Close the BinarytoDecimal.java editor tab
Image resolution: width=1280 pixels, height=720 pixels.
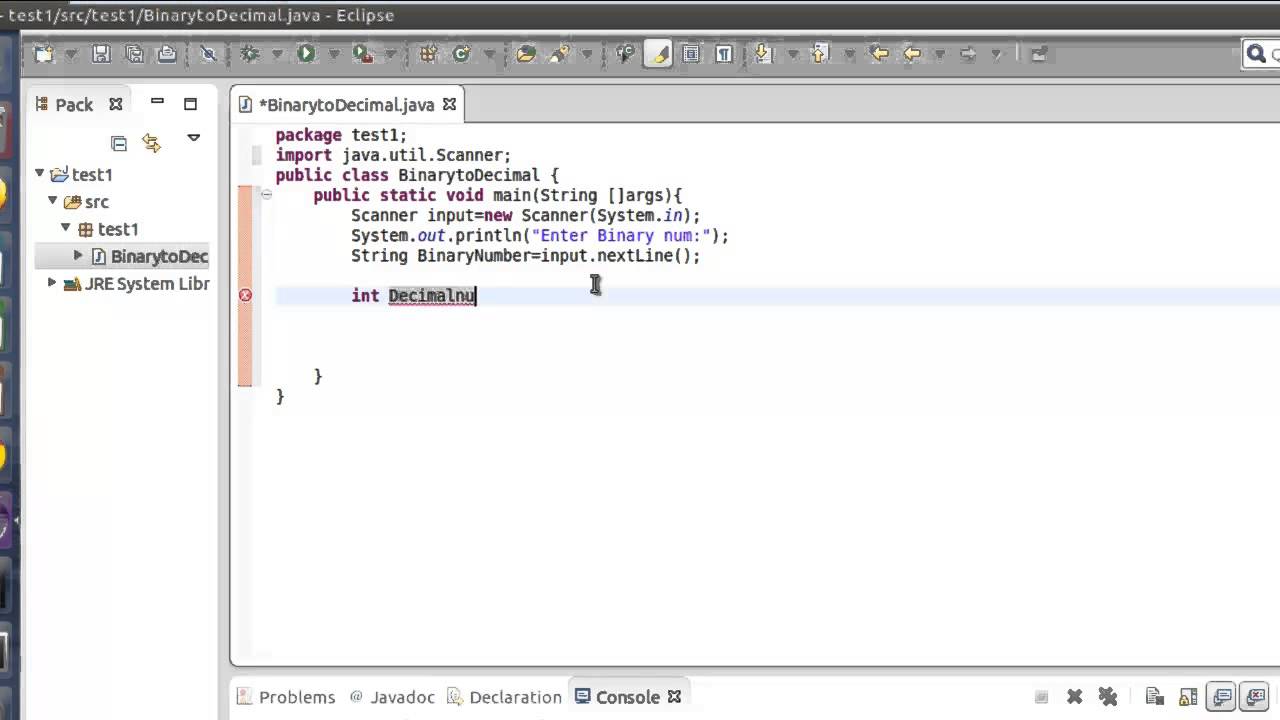tap(449, 104)
